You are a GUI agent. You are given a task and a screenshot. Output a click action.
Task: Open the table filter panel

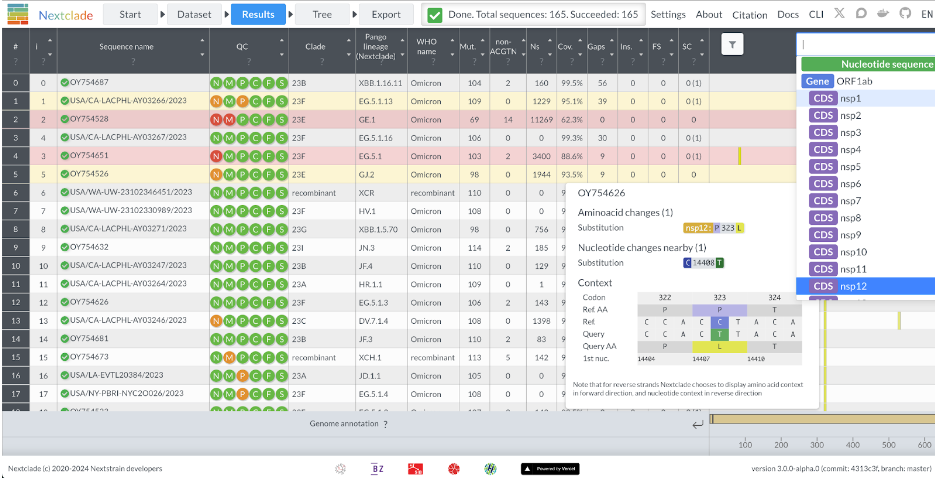click(x=732, y=44)
